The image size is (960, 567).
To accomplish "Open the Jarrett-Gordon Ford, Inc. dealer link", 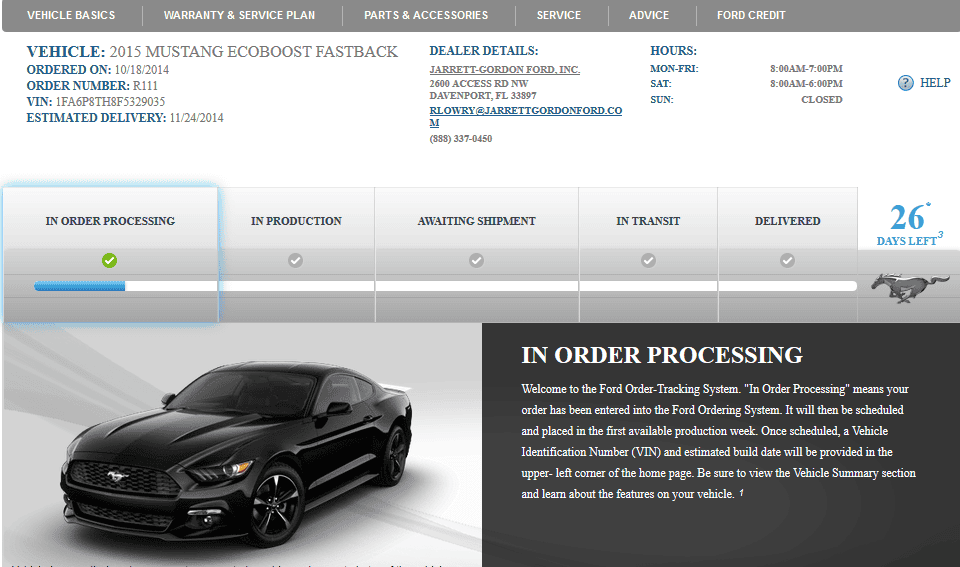I will 504,70.
